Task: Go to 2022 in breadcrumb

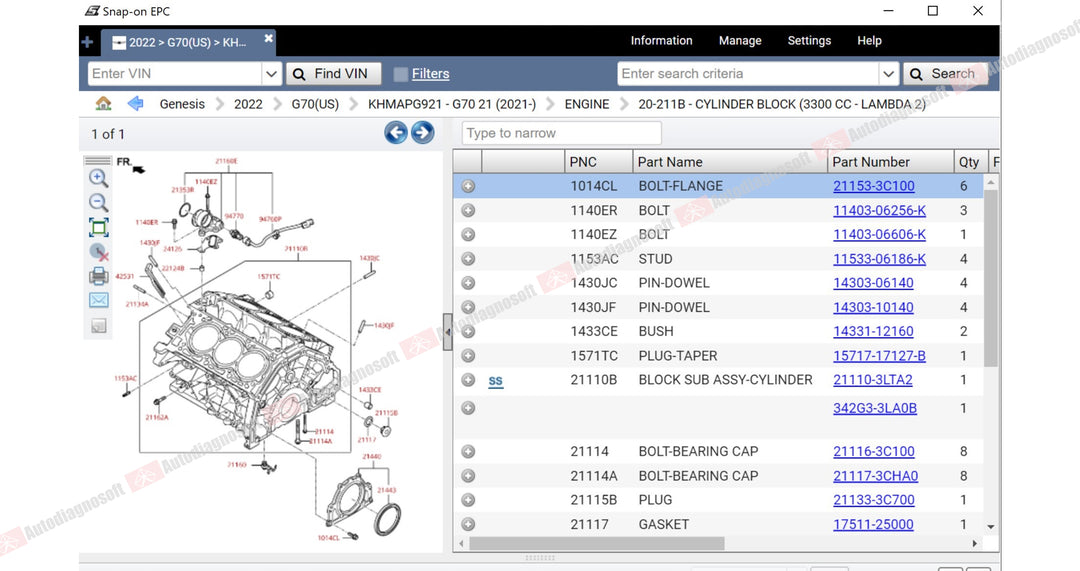Action: pyautogui.click(x=248, y=104)
